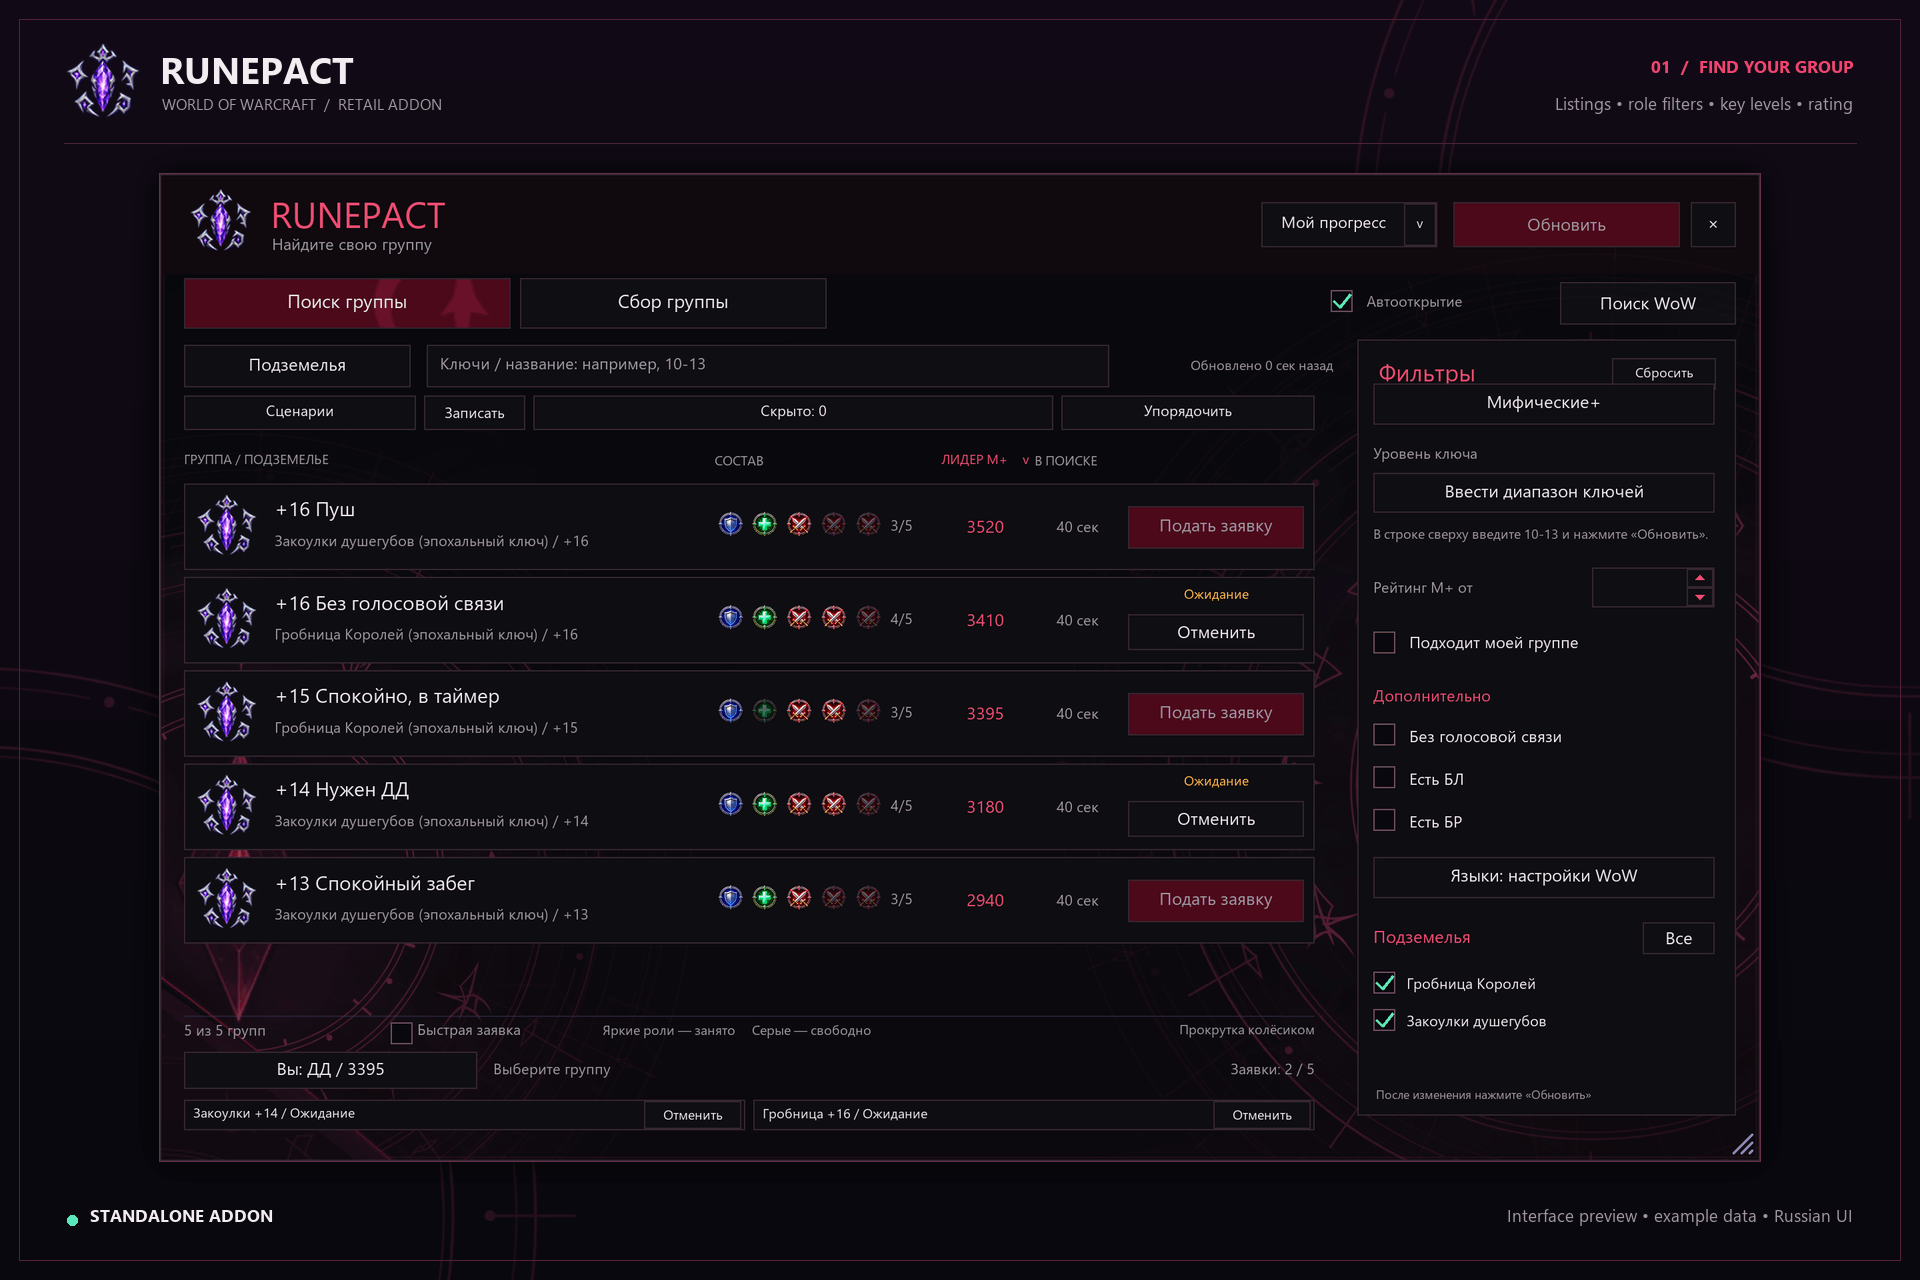Click the keys/name search input field
Screen dimensions: 1920x1280
point(767,365)
